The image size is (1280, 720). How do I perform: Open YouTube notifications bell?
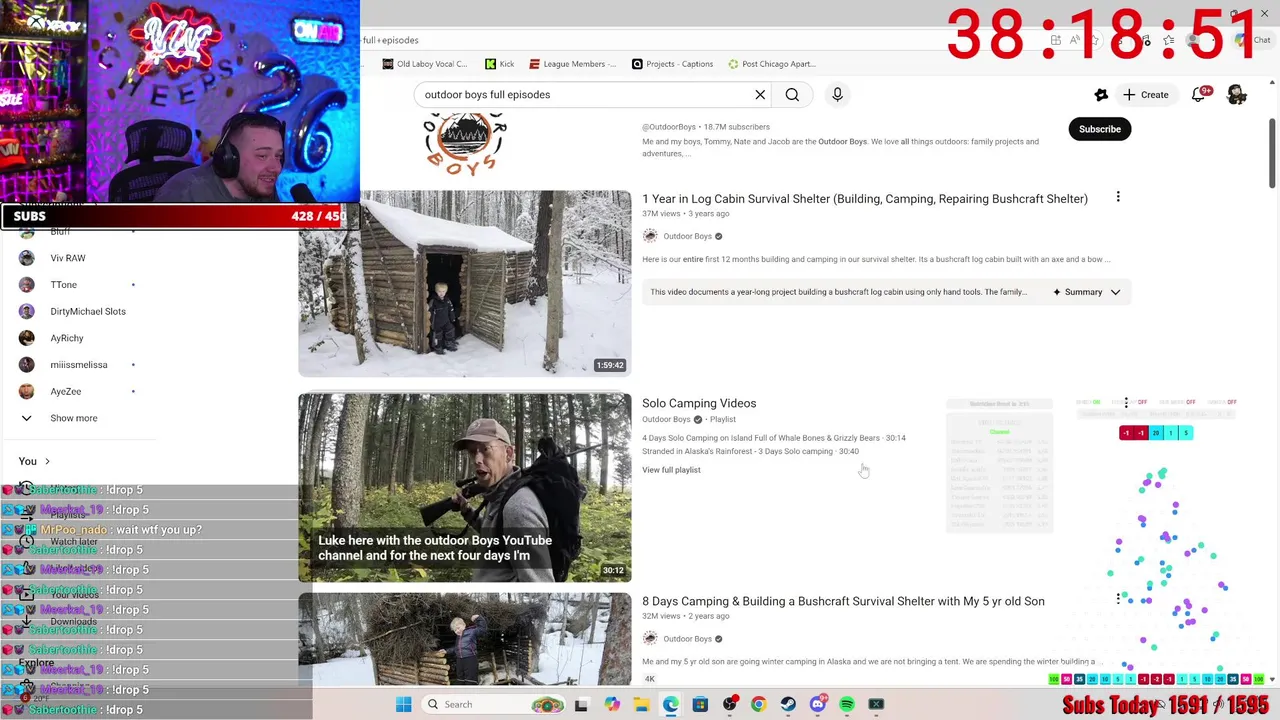(1199, 95)
